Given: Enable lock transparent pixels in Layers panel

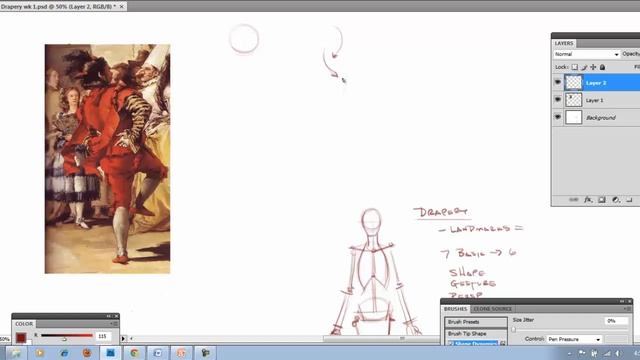Looking at the screenshot, I should pyautogui.click(x=575, y=67).
